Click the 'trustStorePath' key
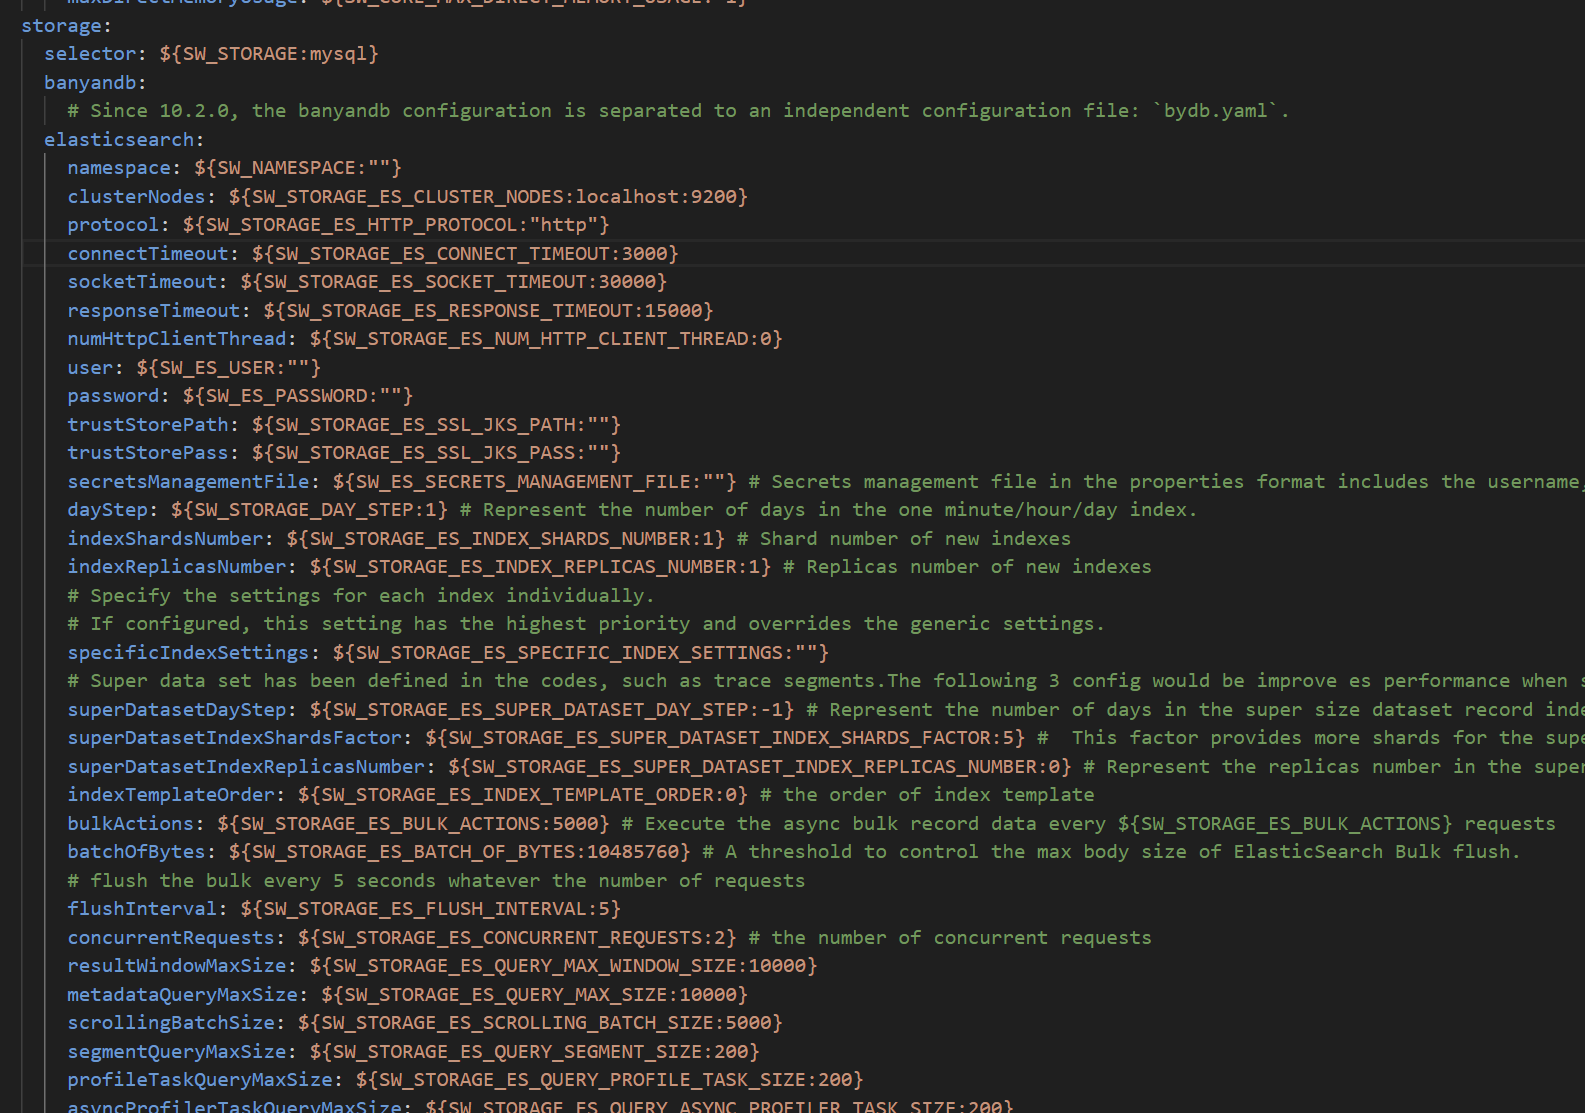 pos(148,424)
